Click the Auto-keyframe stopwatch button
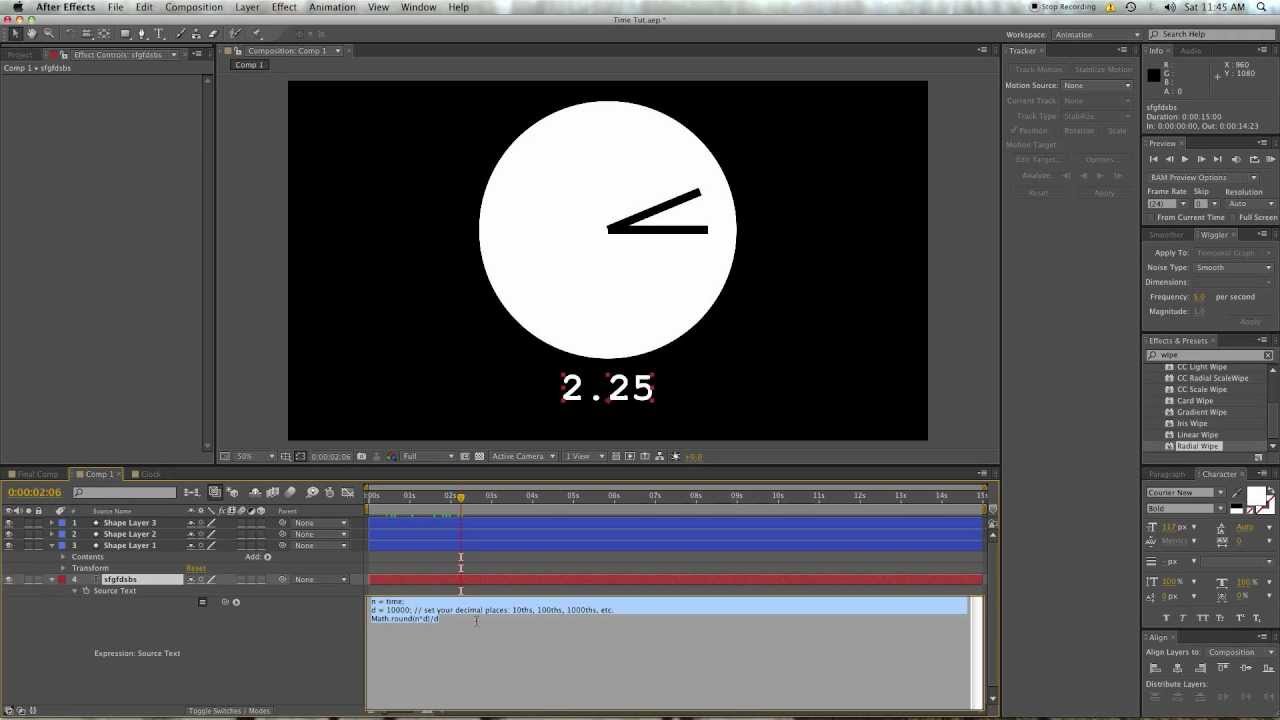Screen dimensions: 1280x720 [x=329, y=492]
